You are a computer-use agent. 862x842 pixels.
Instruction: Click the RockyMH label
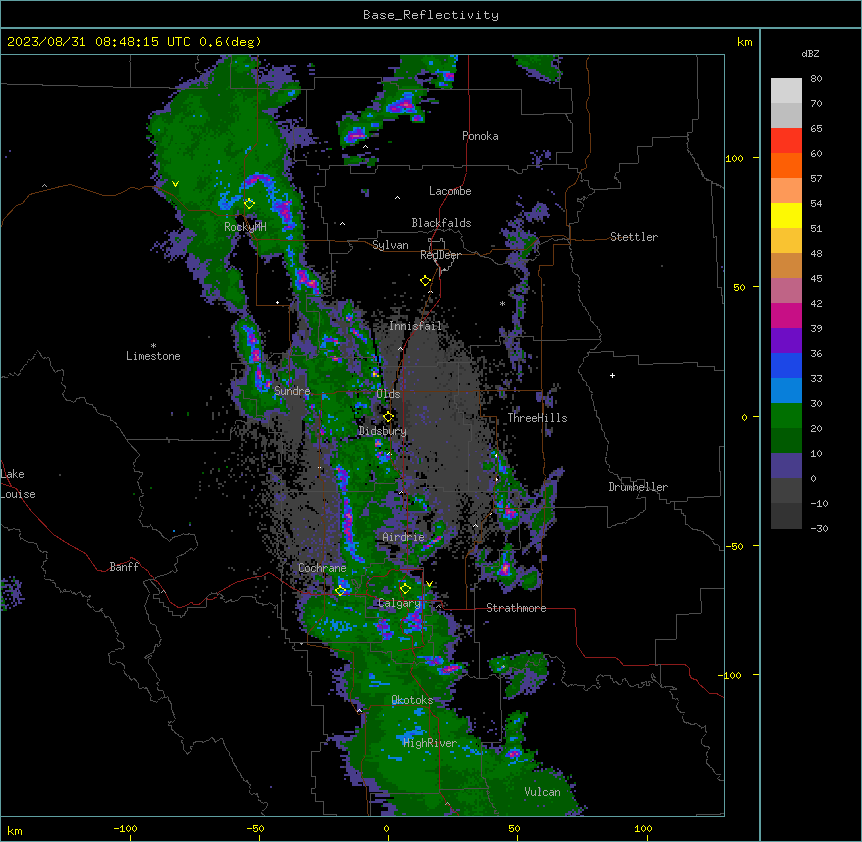(245, 227)
